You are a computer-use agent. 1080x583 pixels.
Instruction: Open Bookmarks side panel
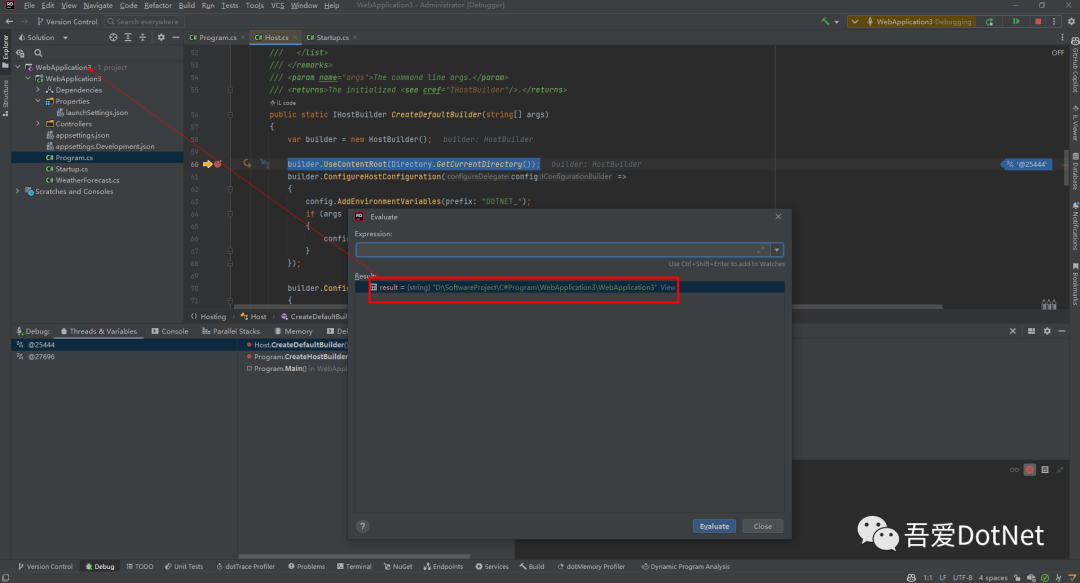(x=1074, y=283)
